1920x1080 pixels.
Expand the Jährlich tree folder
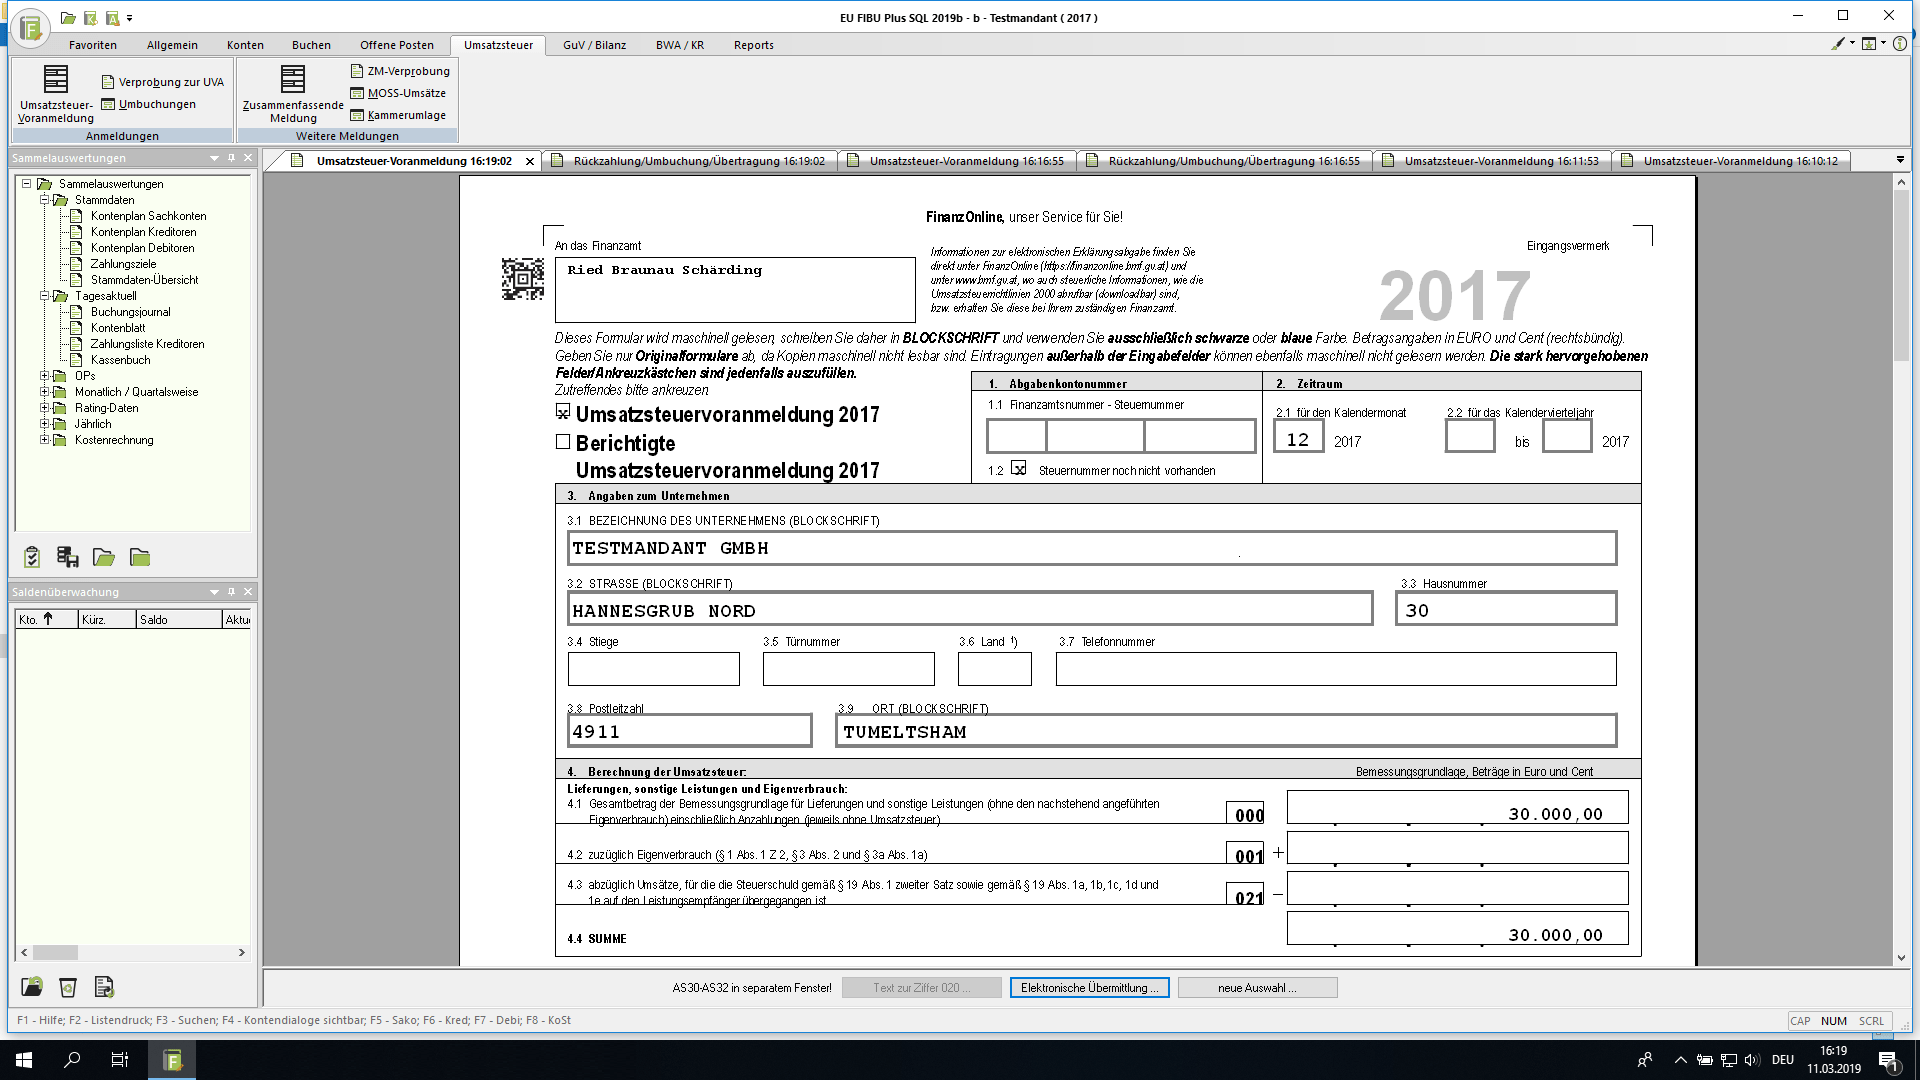click(44, 424)
